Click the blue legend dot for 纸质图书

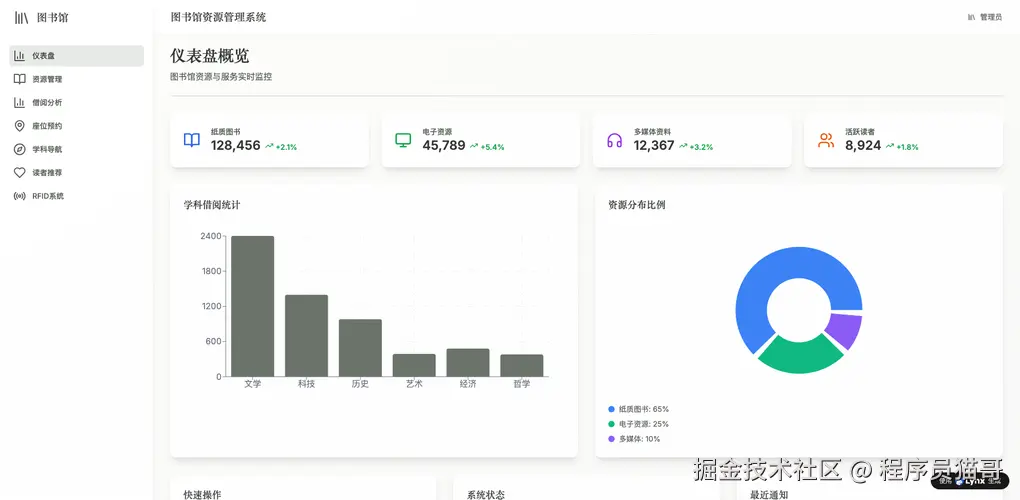pyautogui.click(x=611, y=409)
